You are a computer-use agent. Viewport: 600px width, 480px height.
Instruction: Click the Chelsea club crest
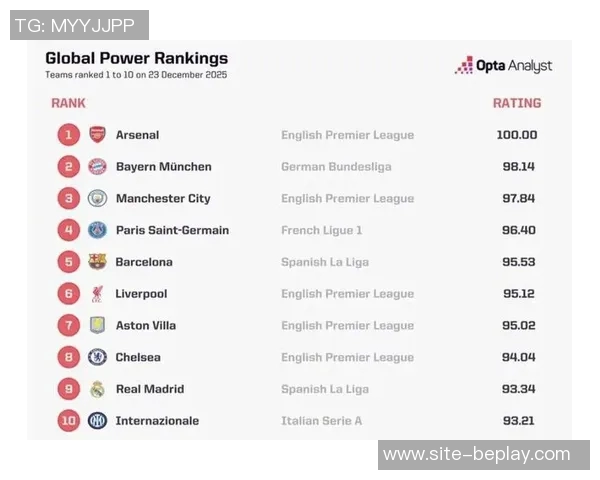coord(97,357)
